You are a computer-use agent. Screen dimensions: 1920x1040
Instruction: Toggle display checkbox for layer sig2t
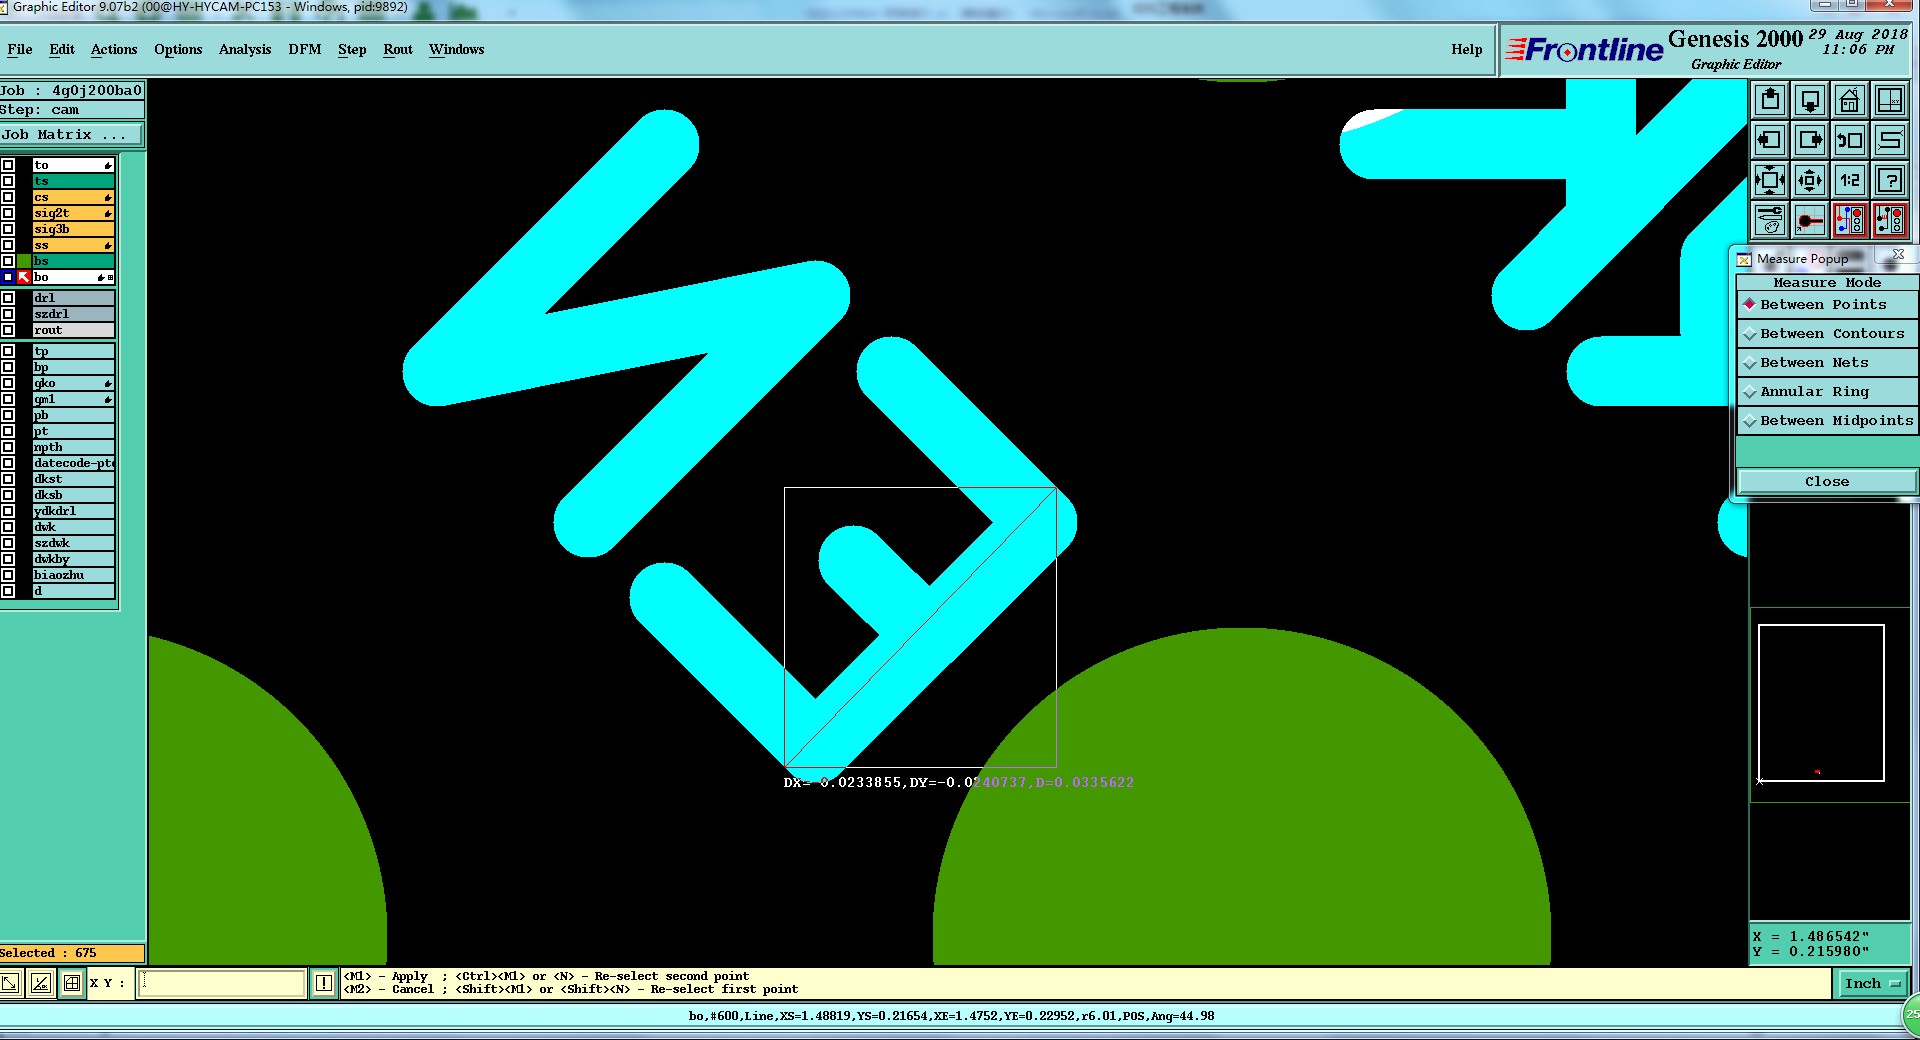click(x=8, y=213)
